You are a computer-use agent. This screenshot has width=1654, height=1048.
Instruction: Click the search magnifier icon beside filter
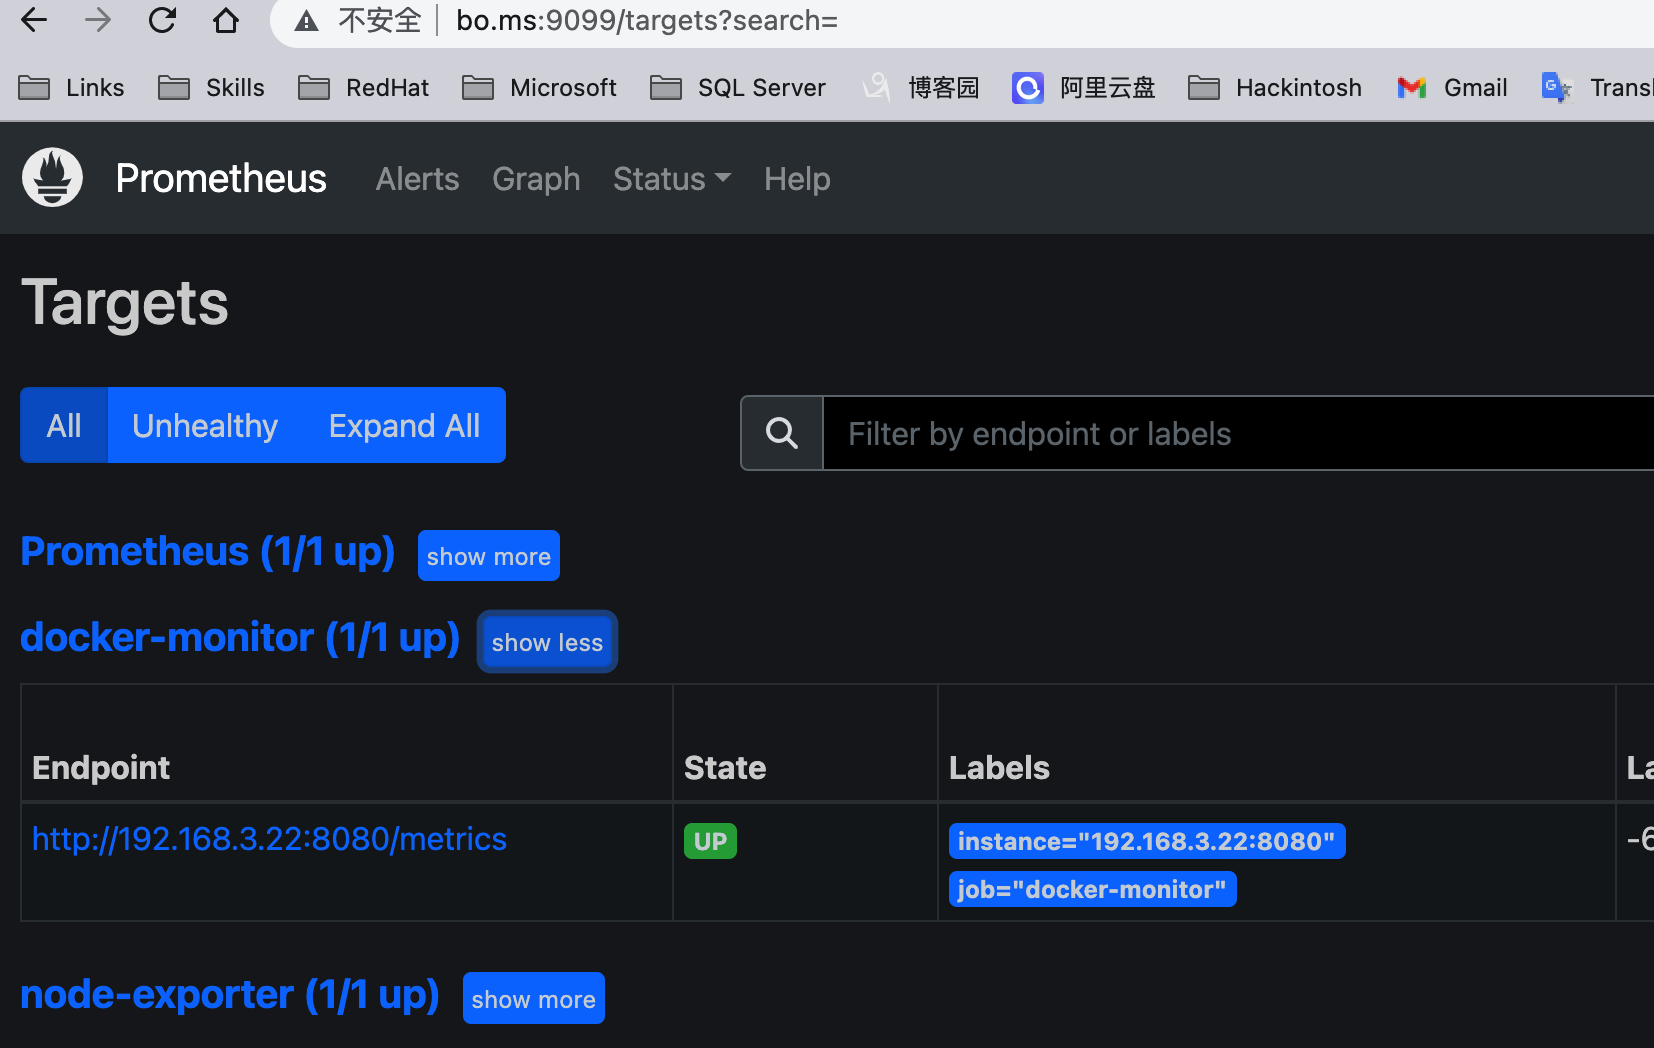tap(781, 433)
